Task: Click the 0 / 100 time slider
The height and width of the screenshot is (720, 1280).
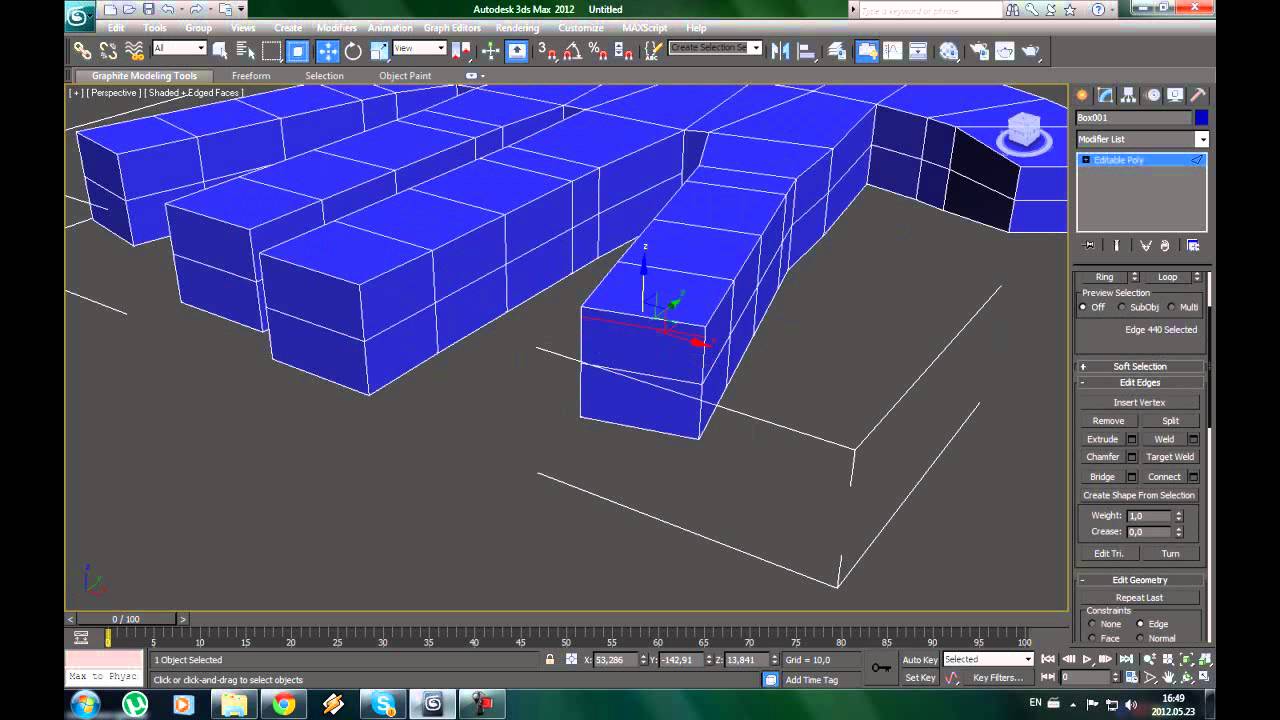Action: pos(126,620)
